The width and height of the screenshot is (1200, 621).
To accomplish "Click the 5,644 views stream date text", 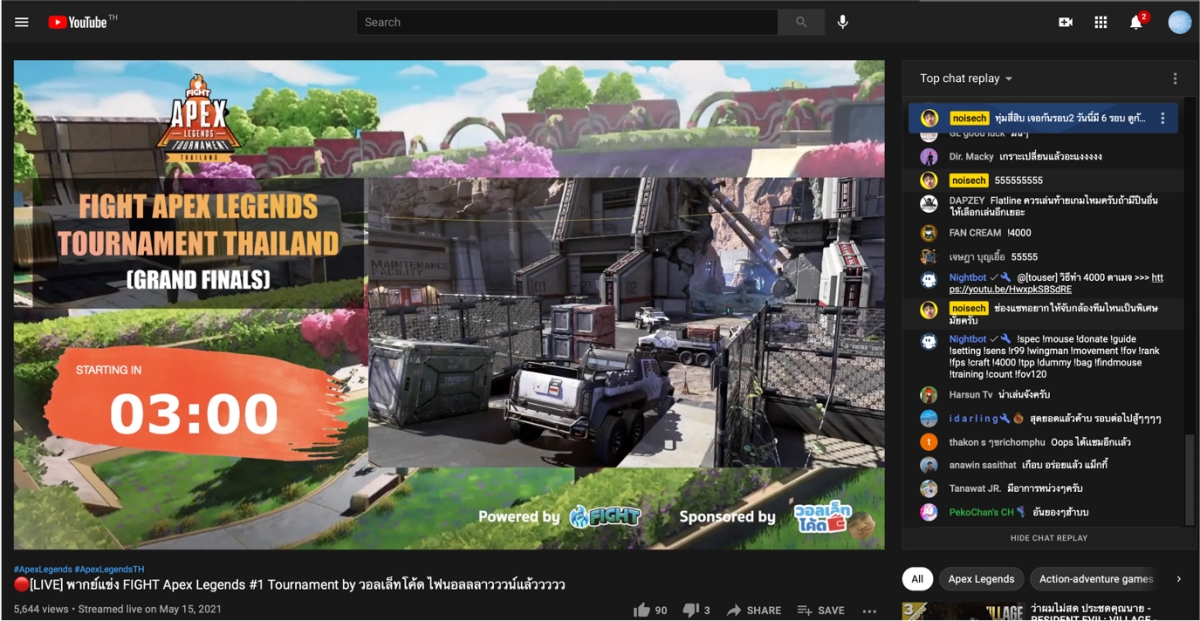I will tap(118, 609).
